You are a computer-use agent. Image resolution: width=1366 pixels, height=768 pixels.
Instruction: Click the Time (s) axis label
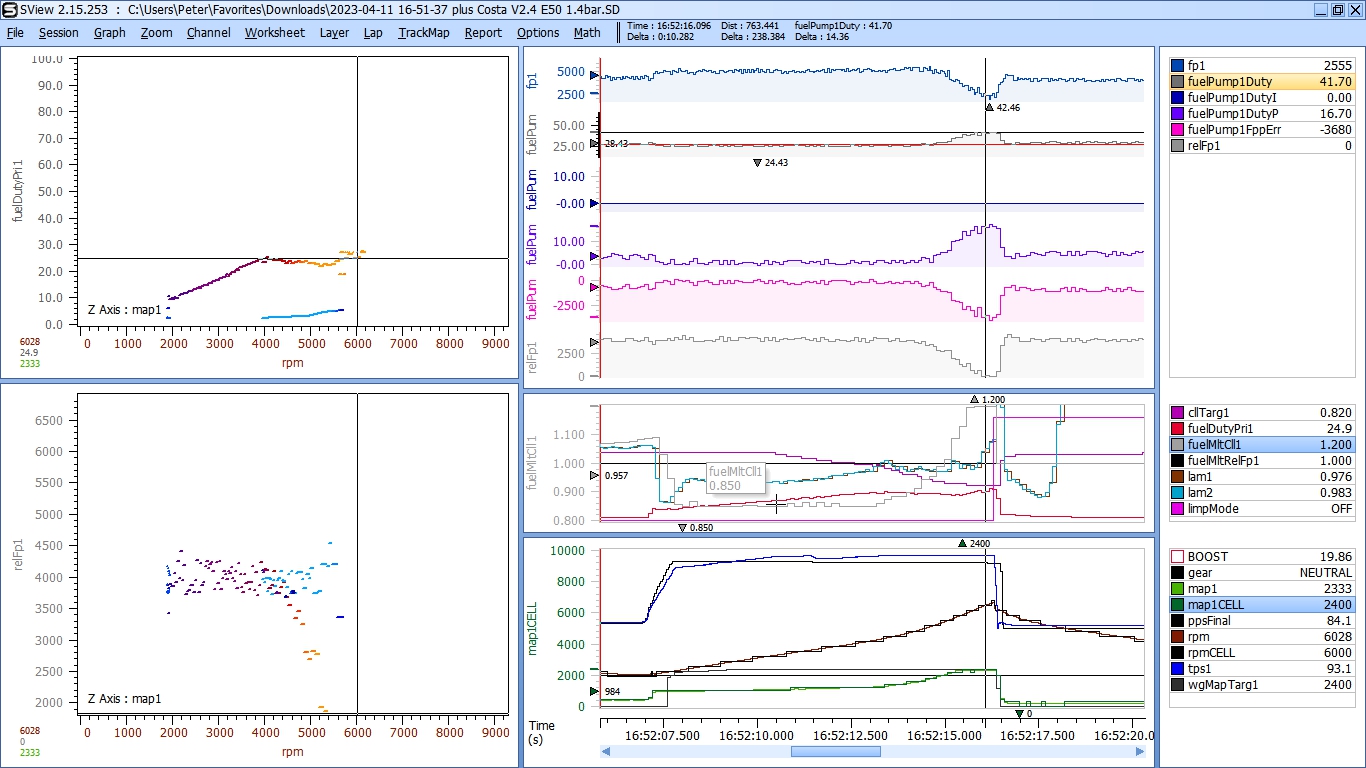pyautogui.click(x=541, y=732)
